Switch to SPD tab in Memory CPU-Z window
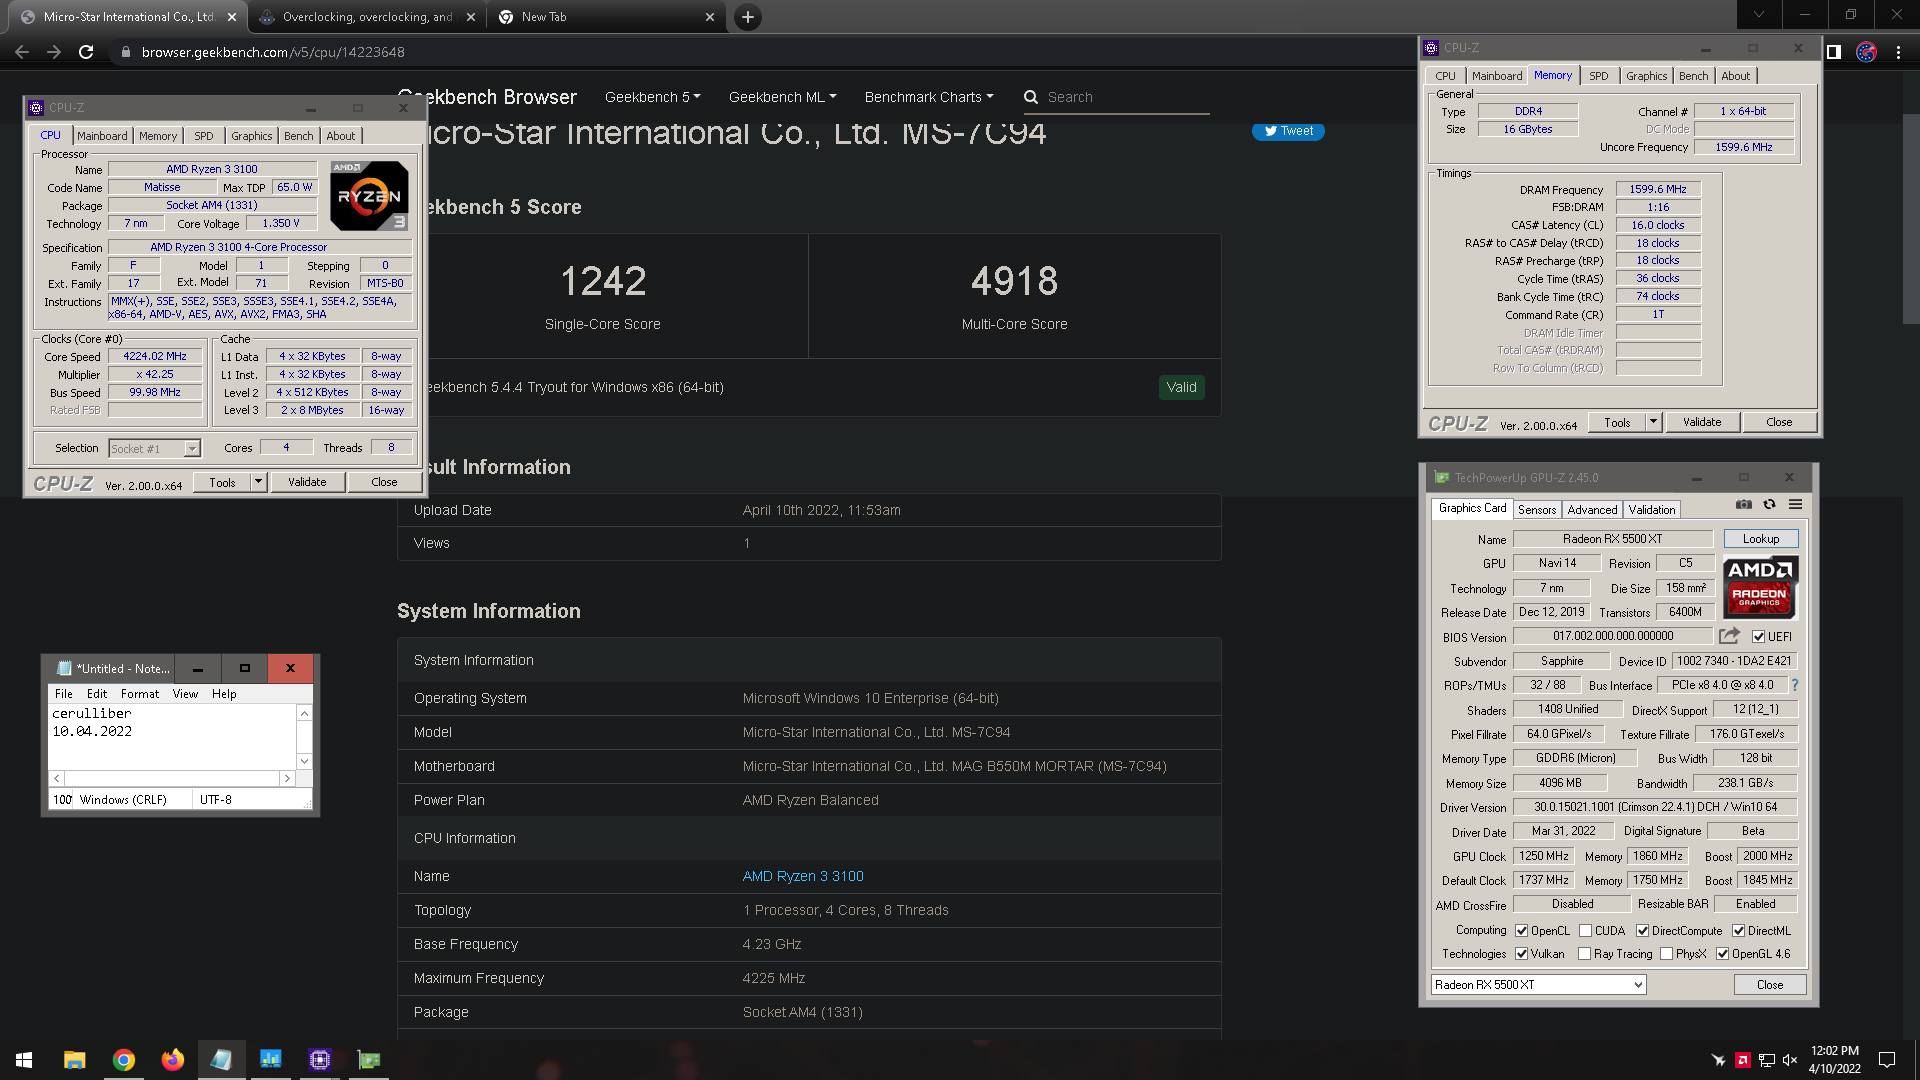The height and width of the screenshot is (1080, 1920). click(1598, 76)
